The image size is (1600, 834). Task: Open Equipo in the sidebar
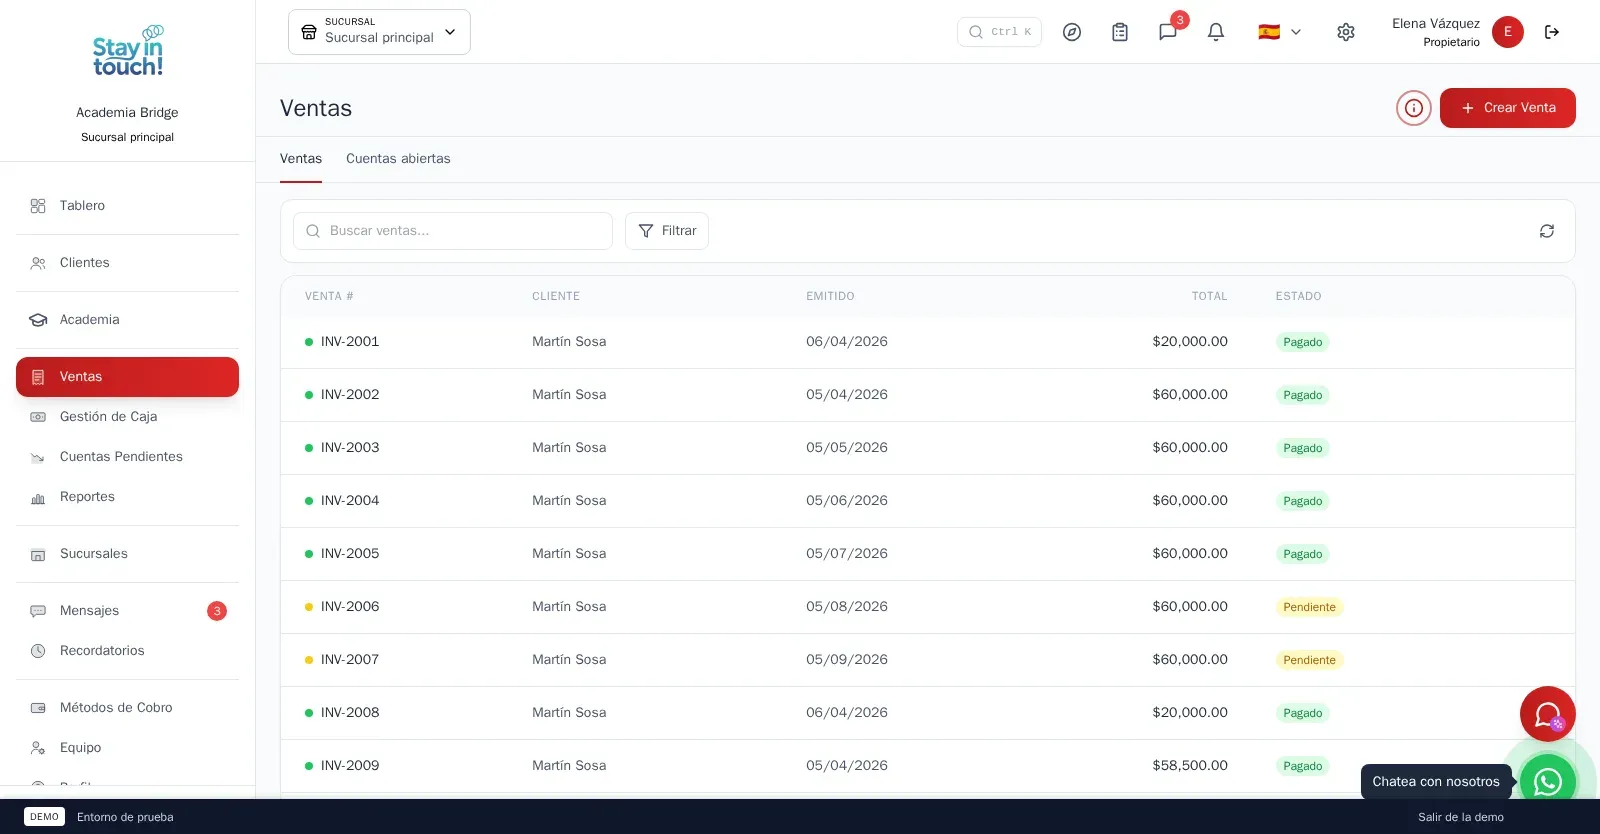click(128, 748)
